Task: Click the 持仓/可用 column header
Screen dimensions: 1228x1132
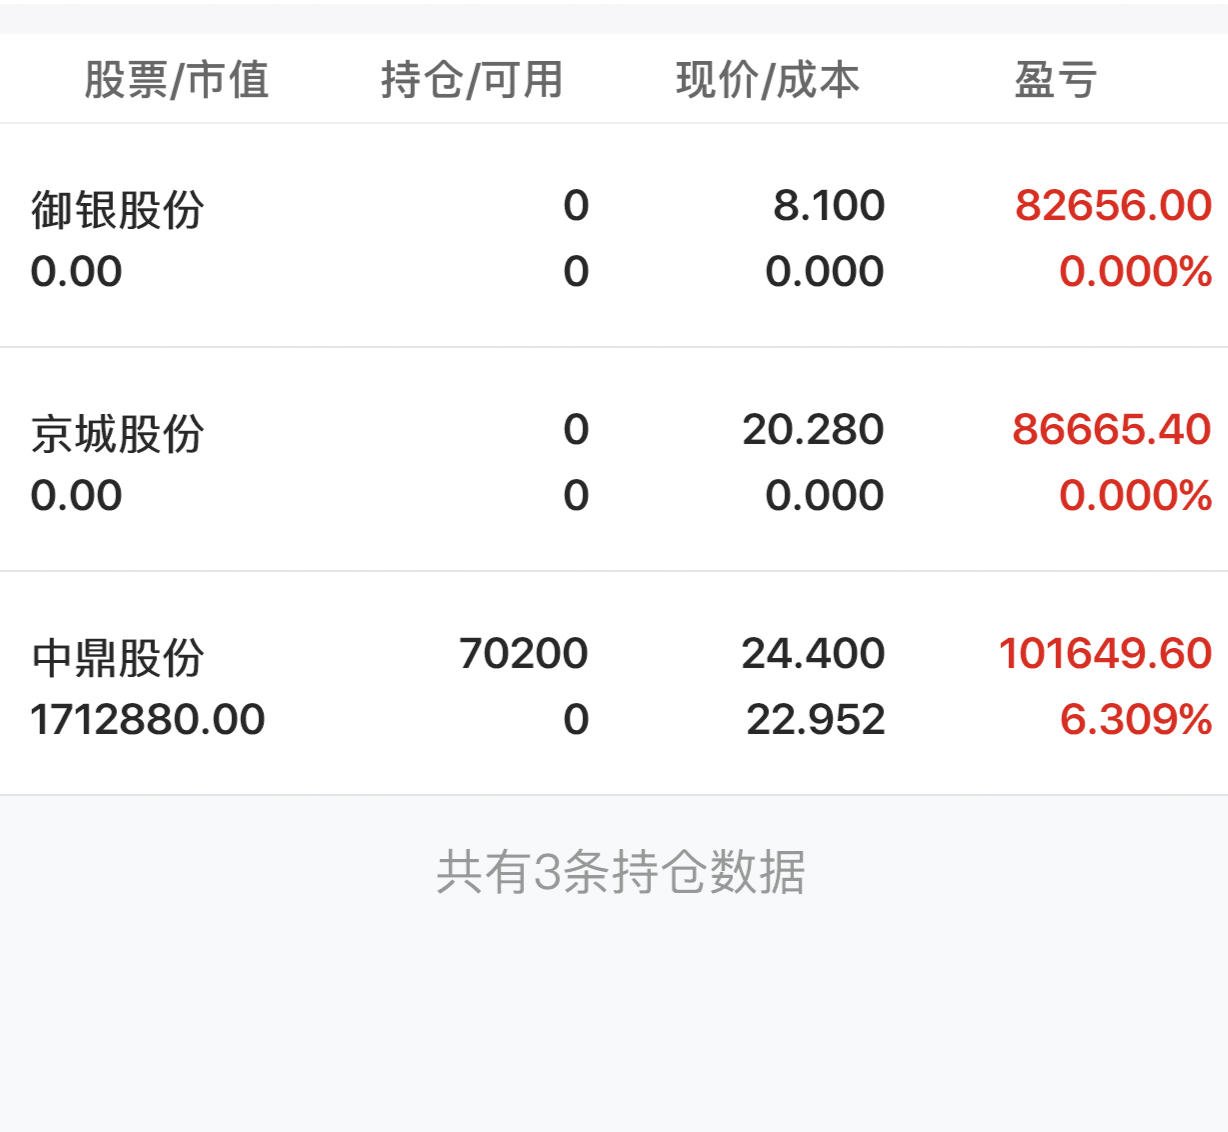Action: pyautogui.click(x=472, y=80)
